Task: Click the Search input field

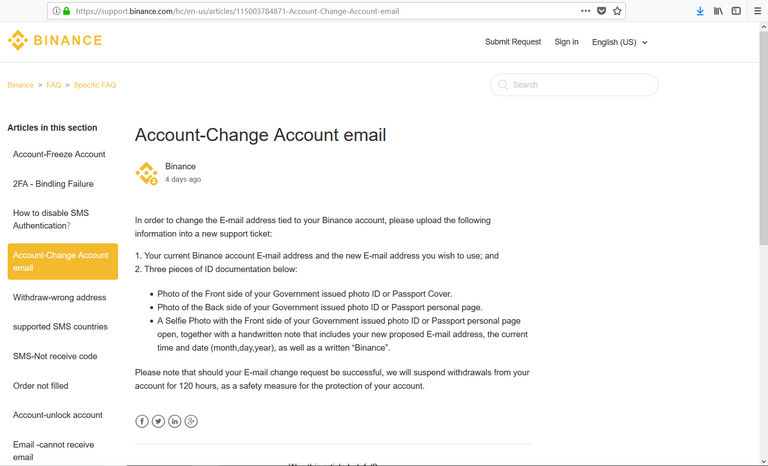Action: click(x=574, y=85)
